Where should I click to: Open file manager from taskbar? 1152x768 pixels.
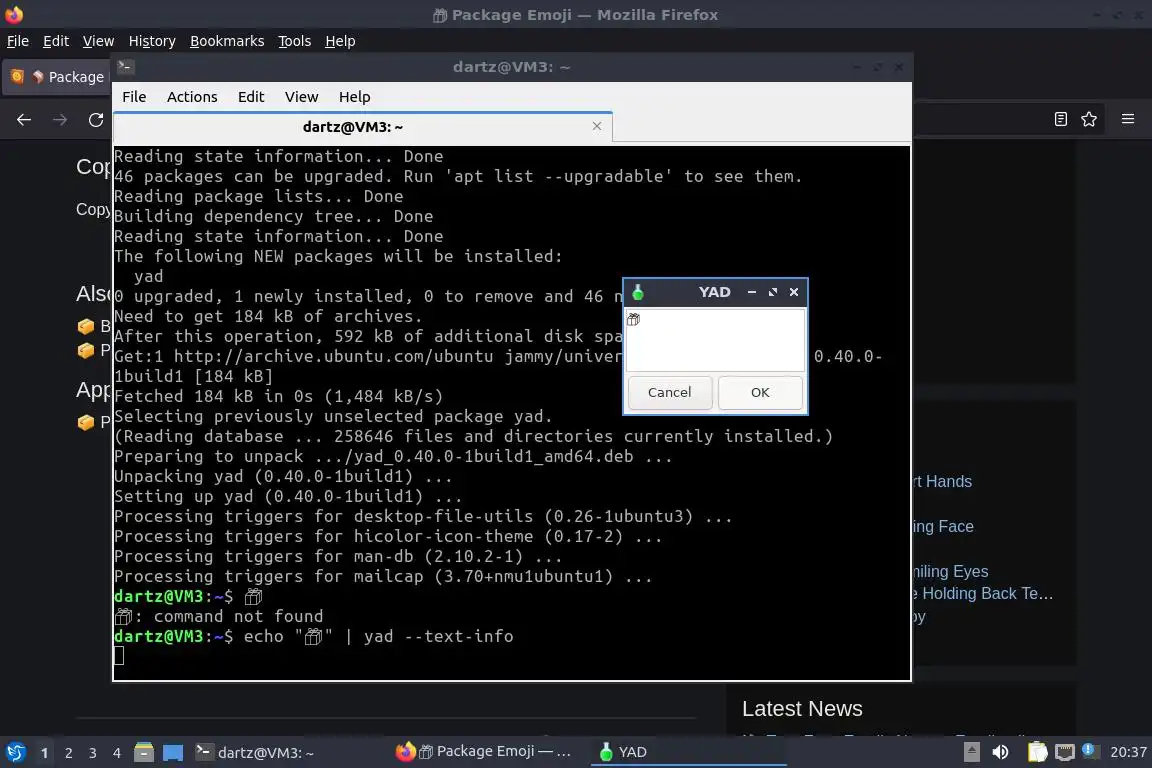[144, 753]
